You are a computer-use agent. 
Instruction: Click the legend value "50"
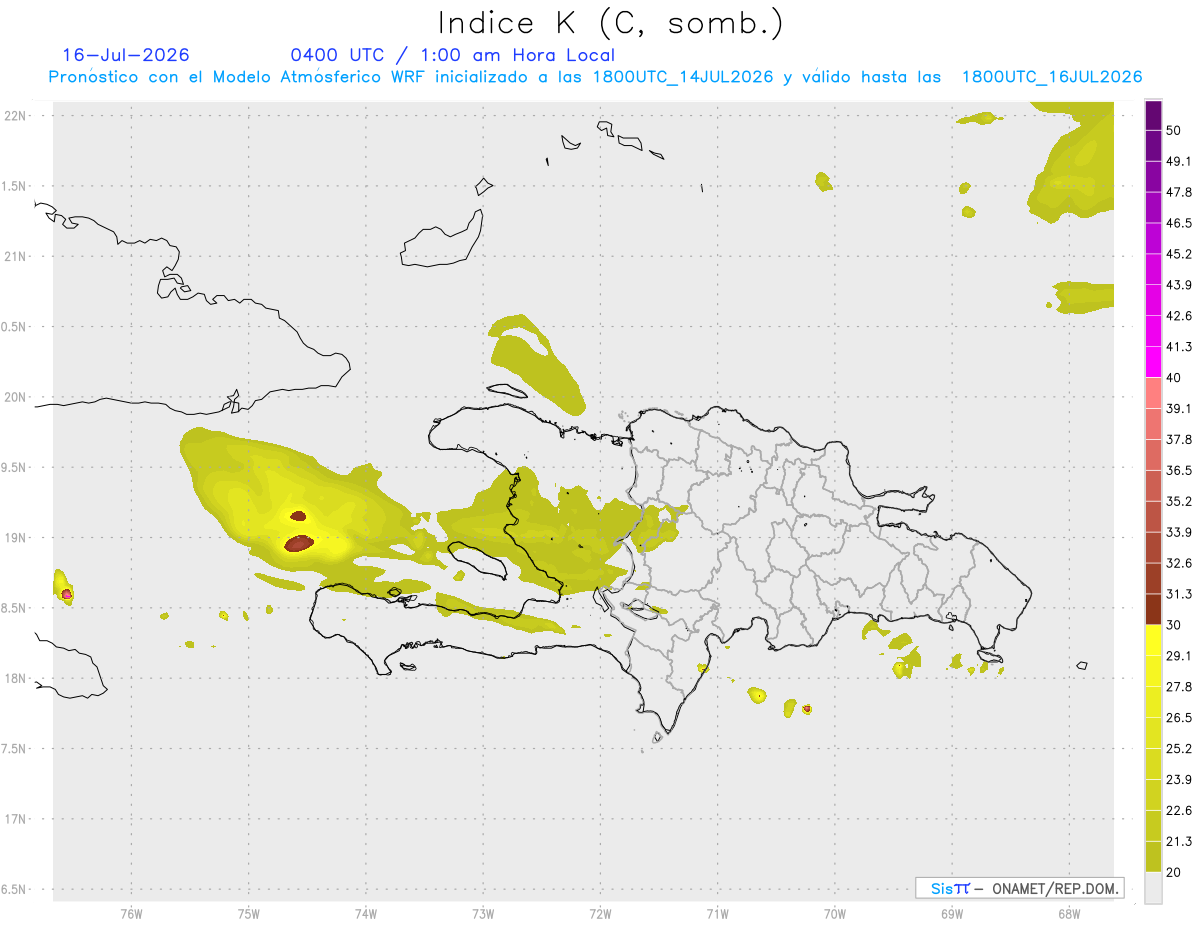pos(1176,130)
